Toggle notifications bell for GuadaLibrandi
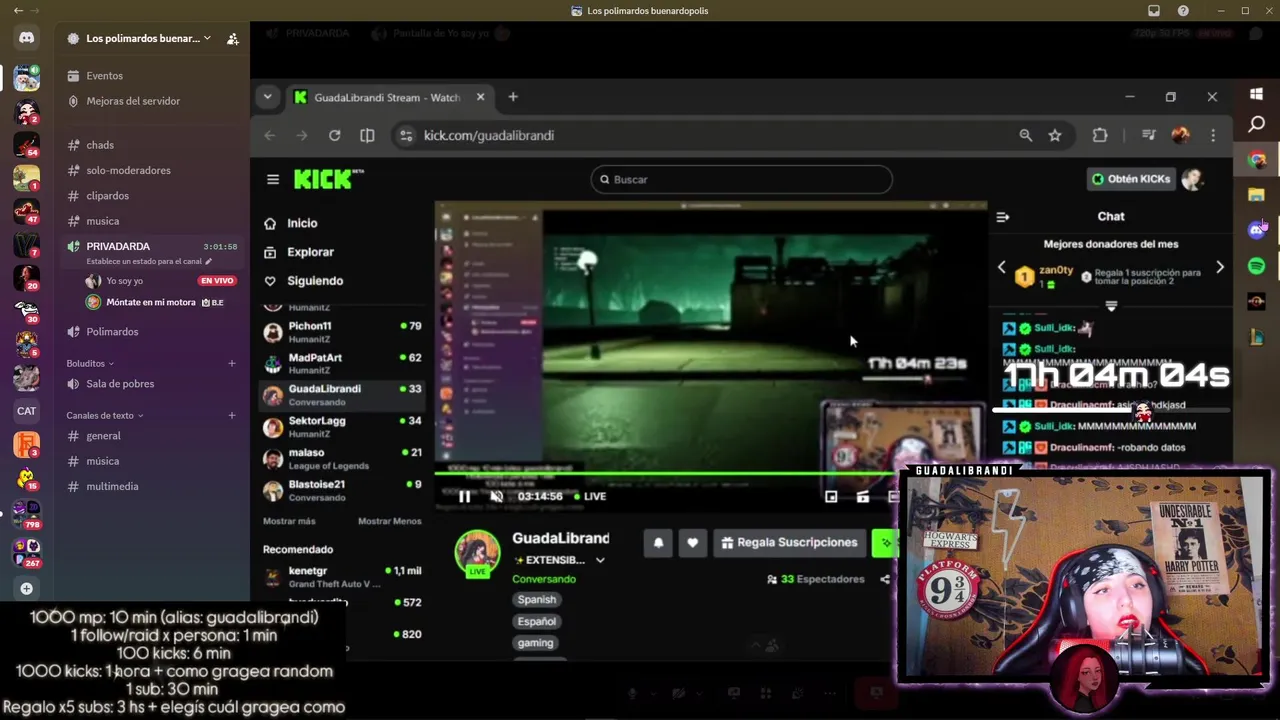The width and height of the screenshot is (1280, 720). click(658, 543)
